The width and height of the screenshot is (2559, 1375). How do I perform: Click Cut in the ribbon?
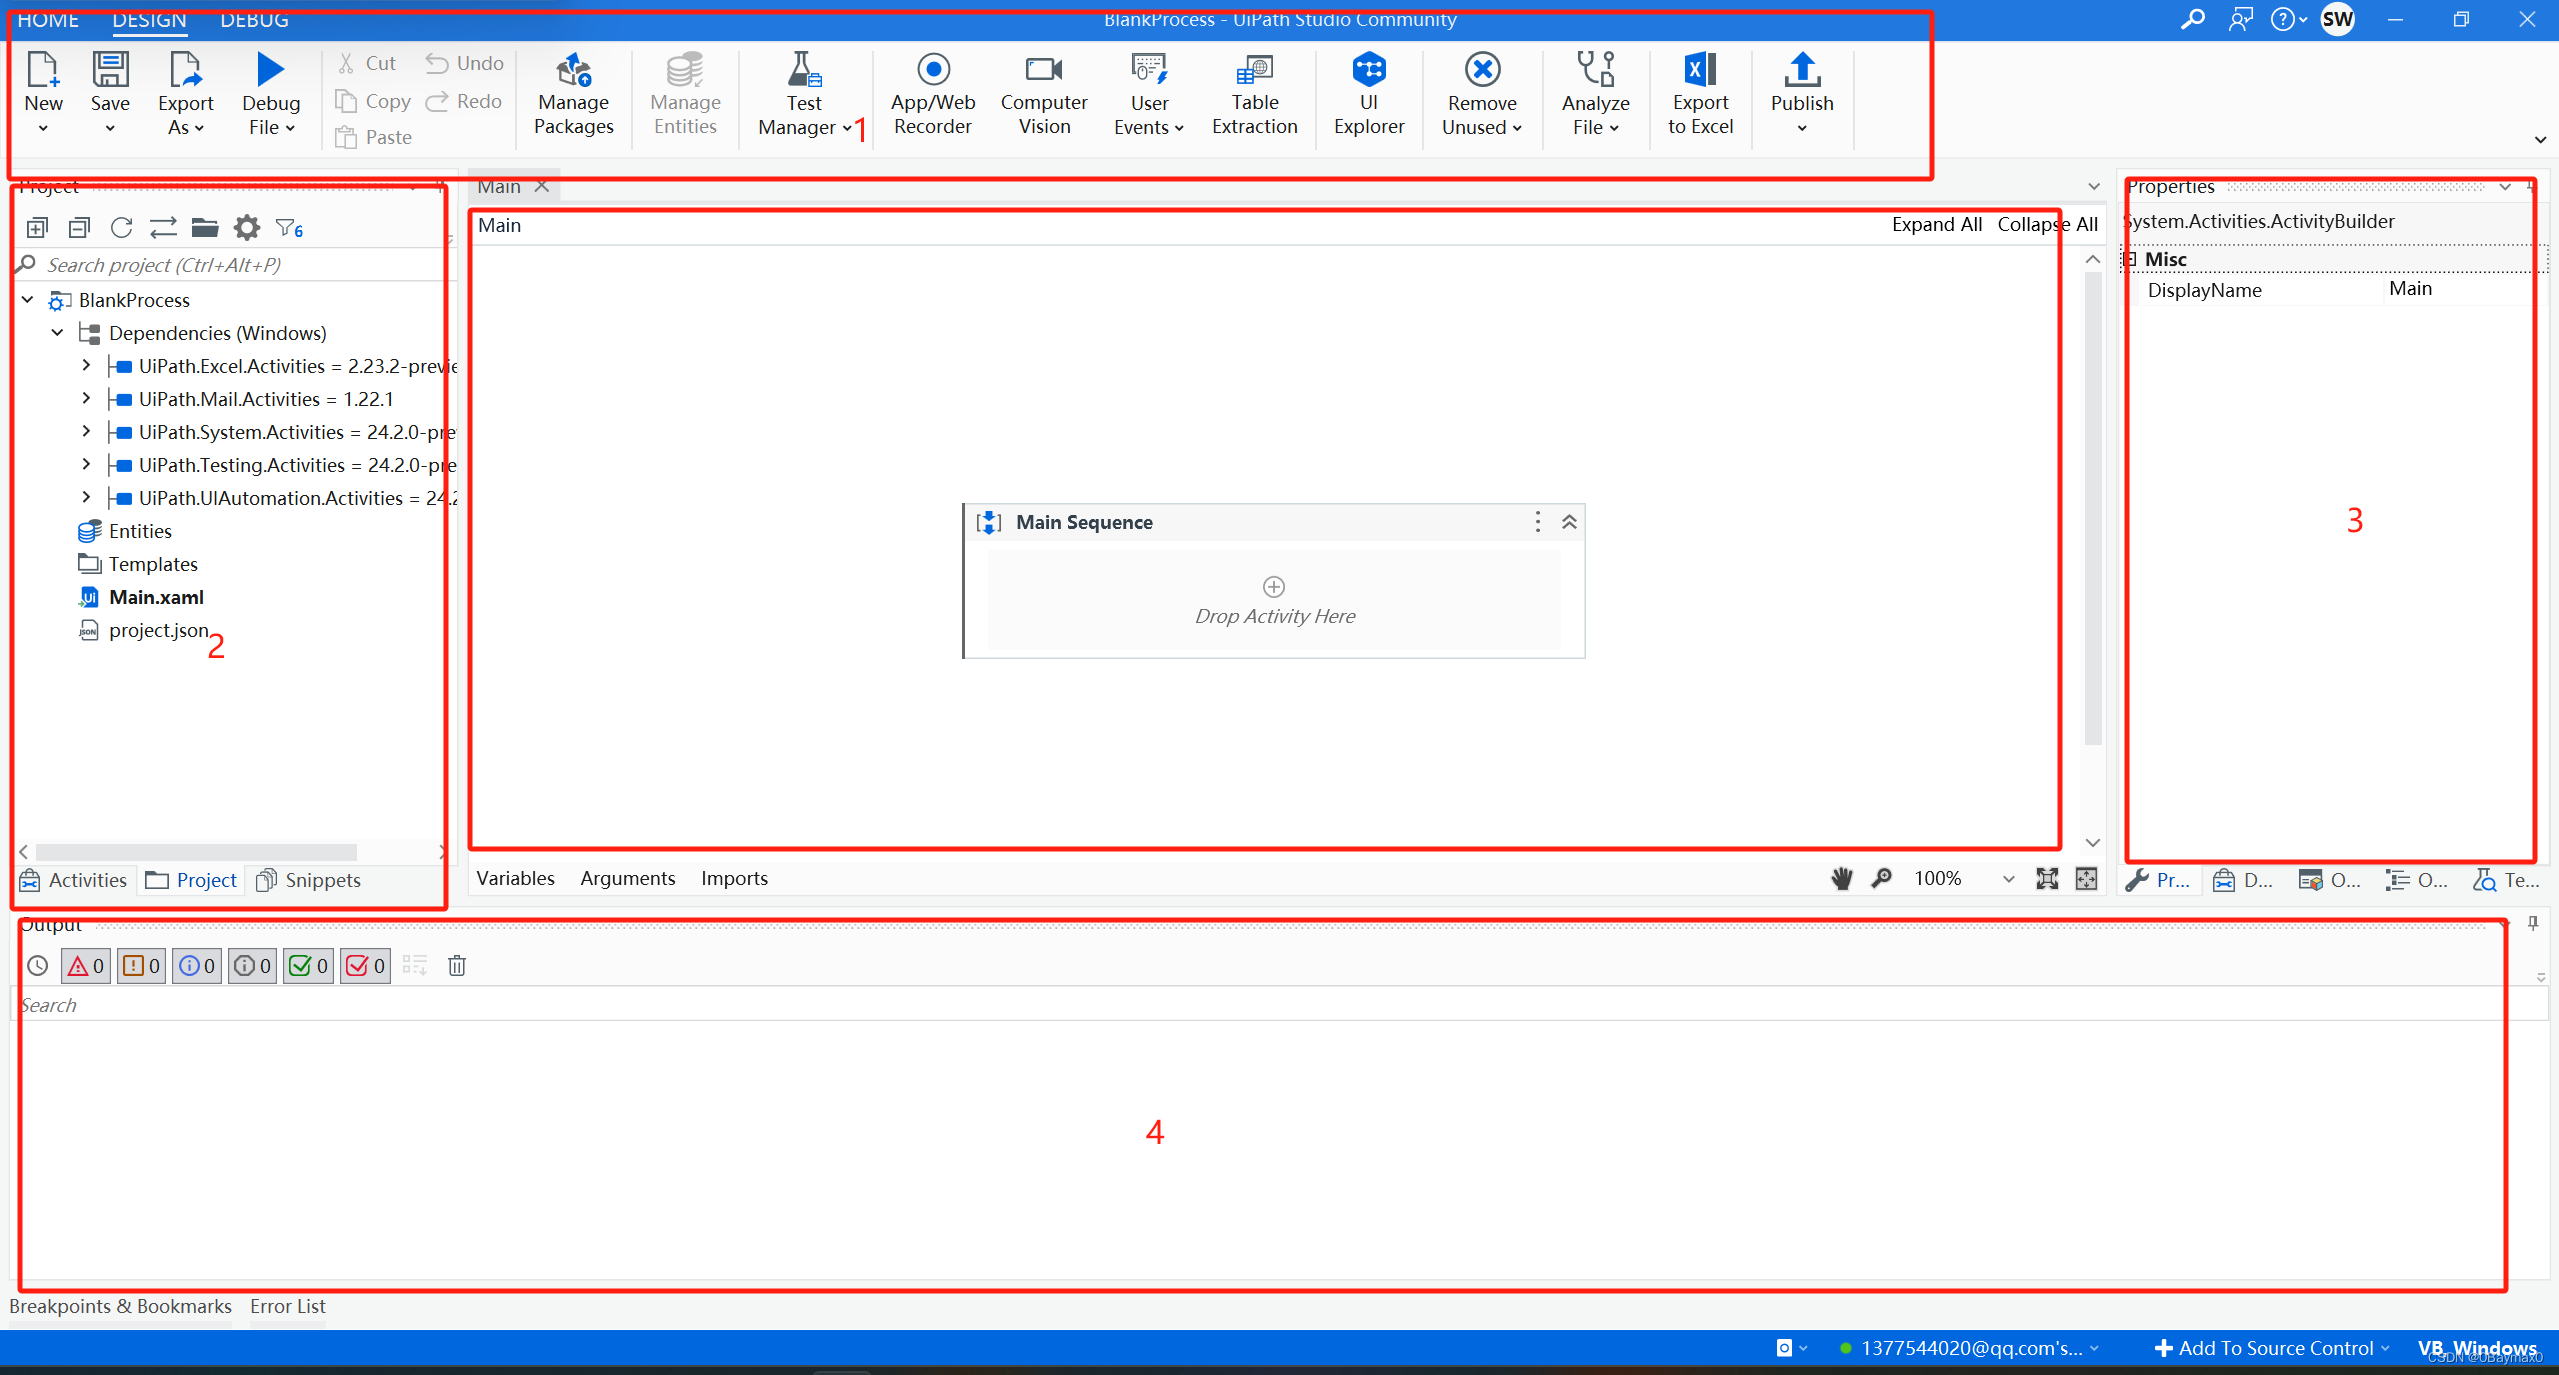point(367,63)
